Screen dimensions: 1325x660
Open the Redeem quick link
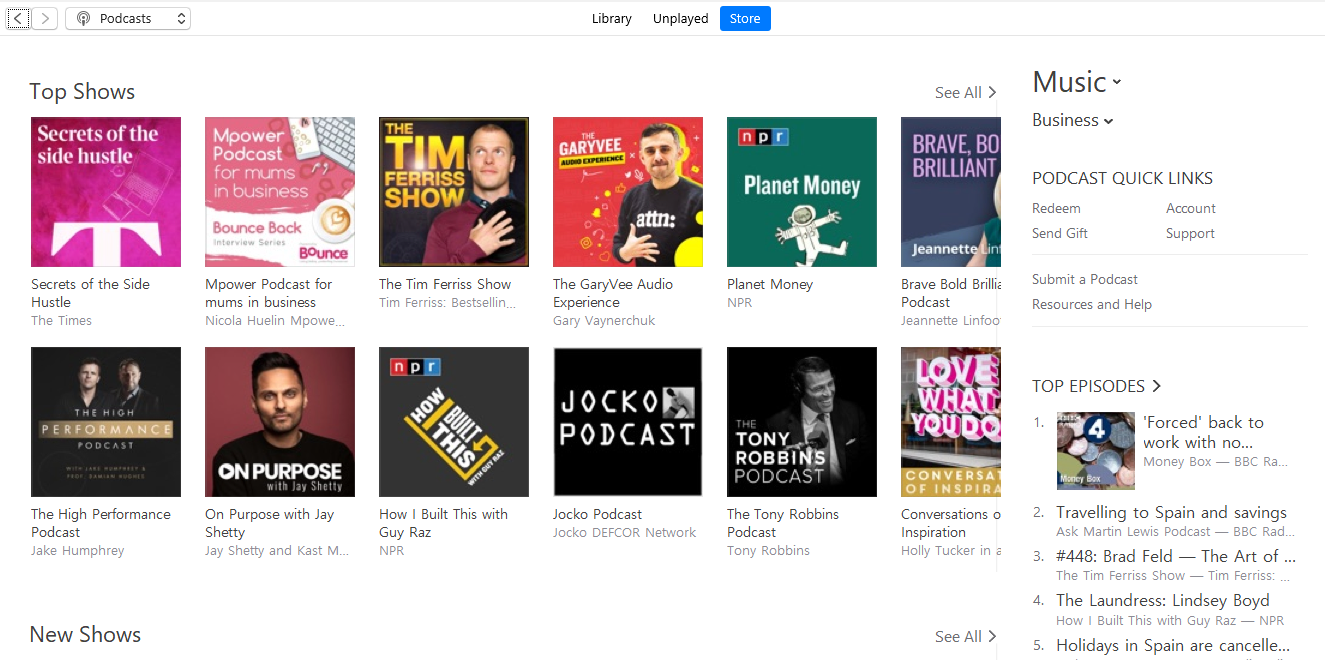[x=1056, y=208]
